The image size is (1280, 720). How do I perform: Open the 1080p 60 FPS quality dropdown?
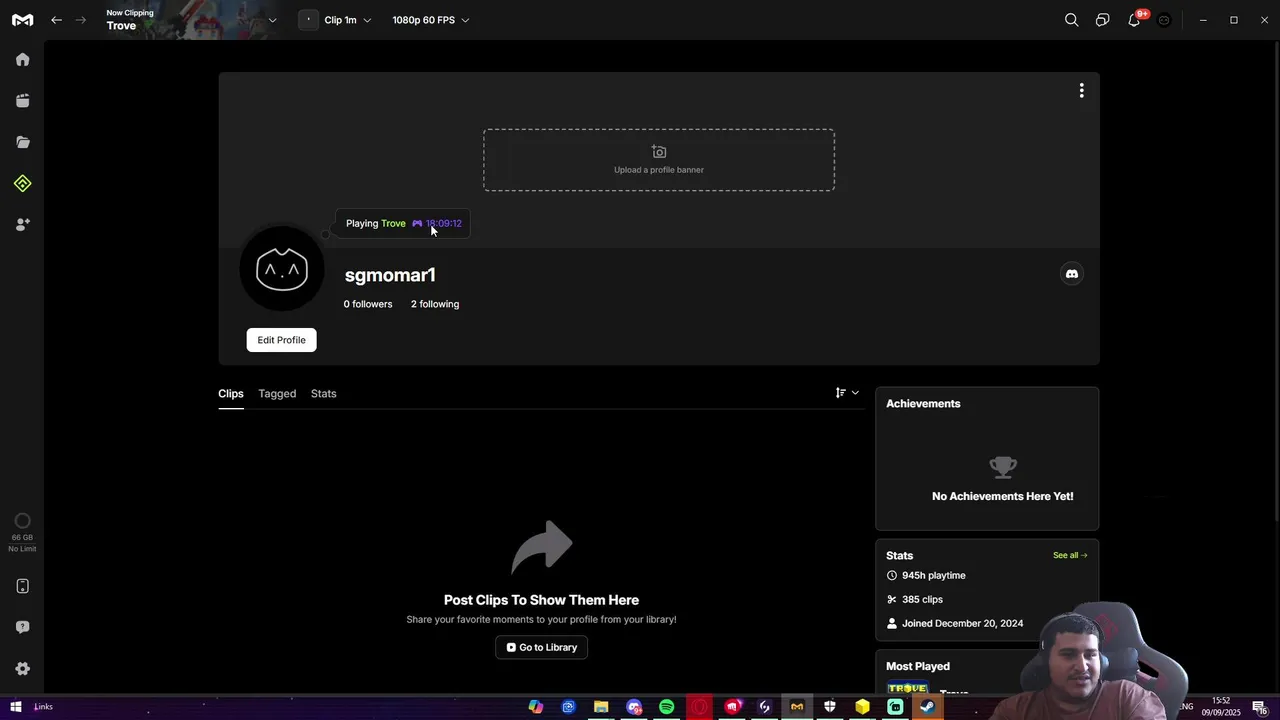(430, 20)
